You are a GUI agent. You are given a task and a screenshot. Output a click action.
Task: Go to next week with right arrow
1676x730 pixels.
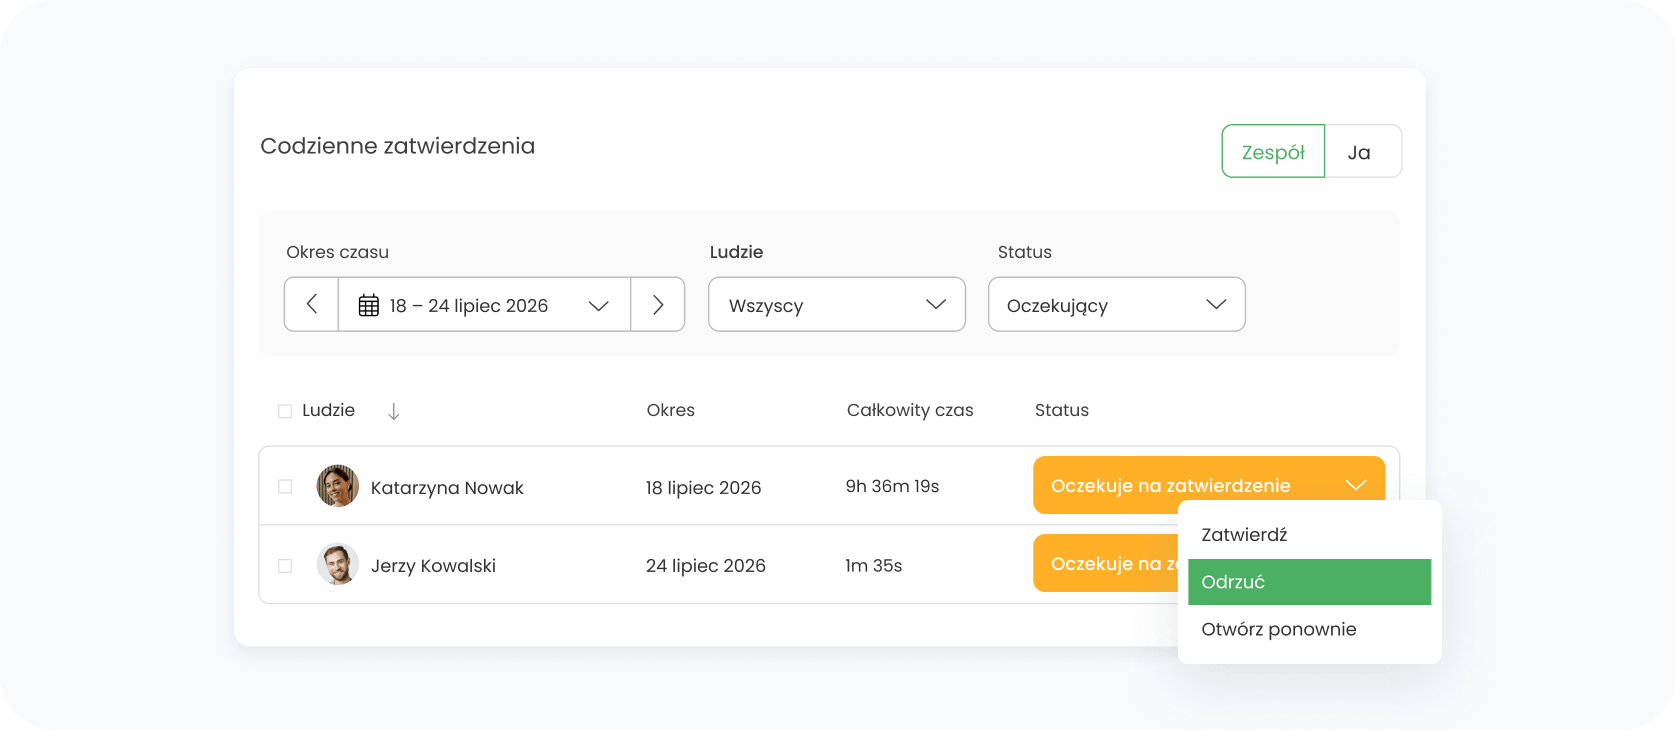658,304
